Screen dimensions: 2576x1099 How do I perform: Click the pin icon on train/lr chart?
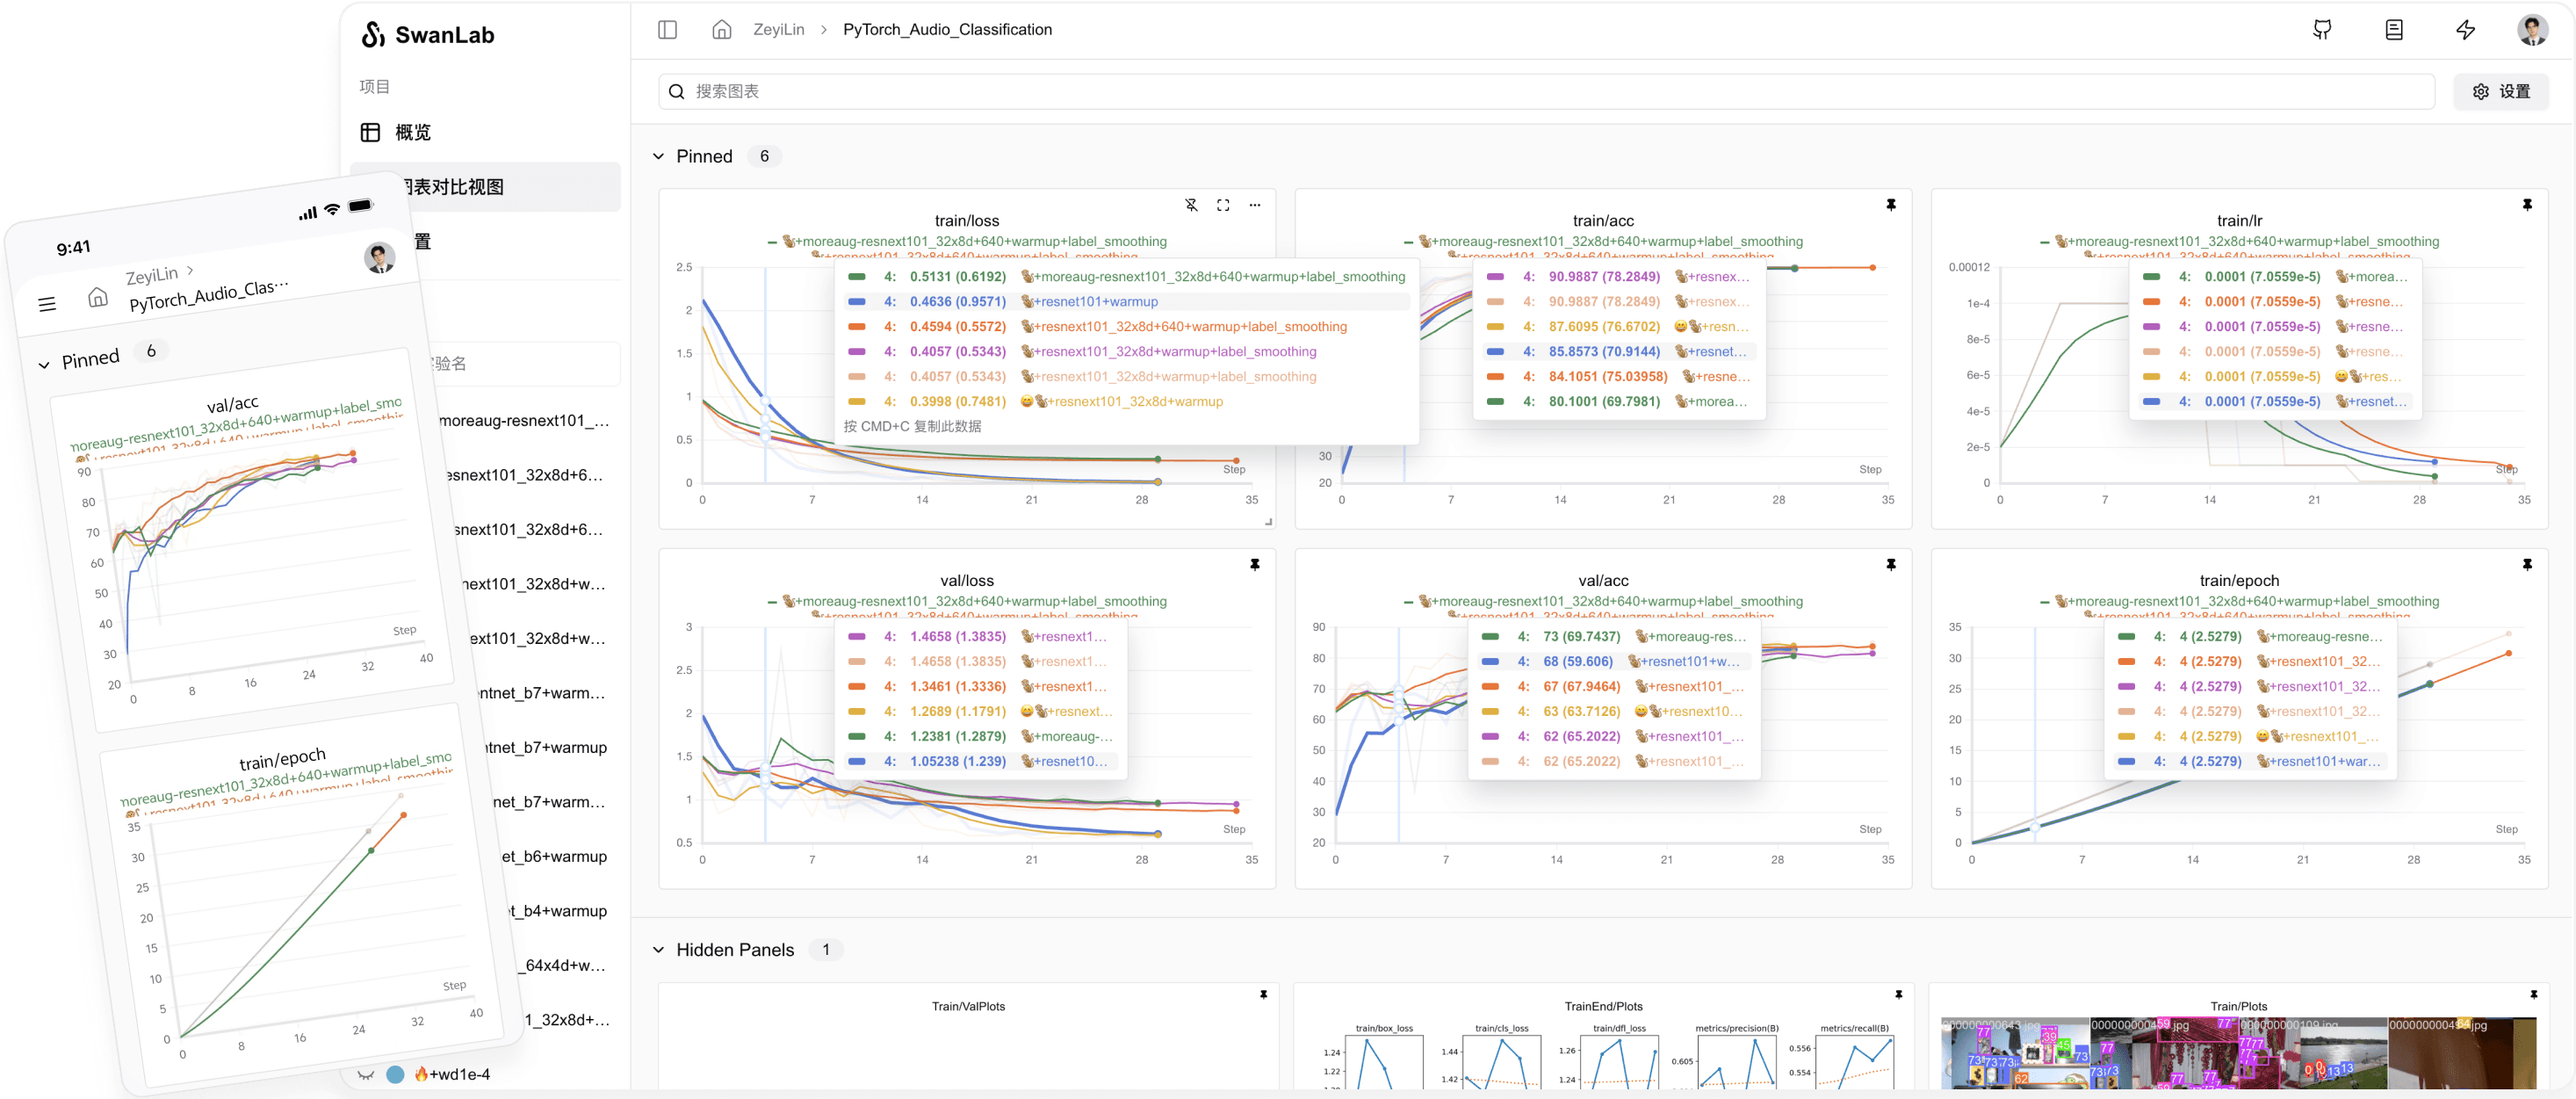2527,205
